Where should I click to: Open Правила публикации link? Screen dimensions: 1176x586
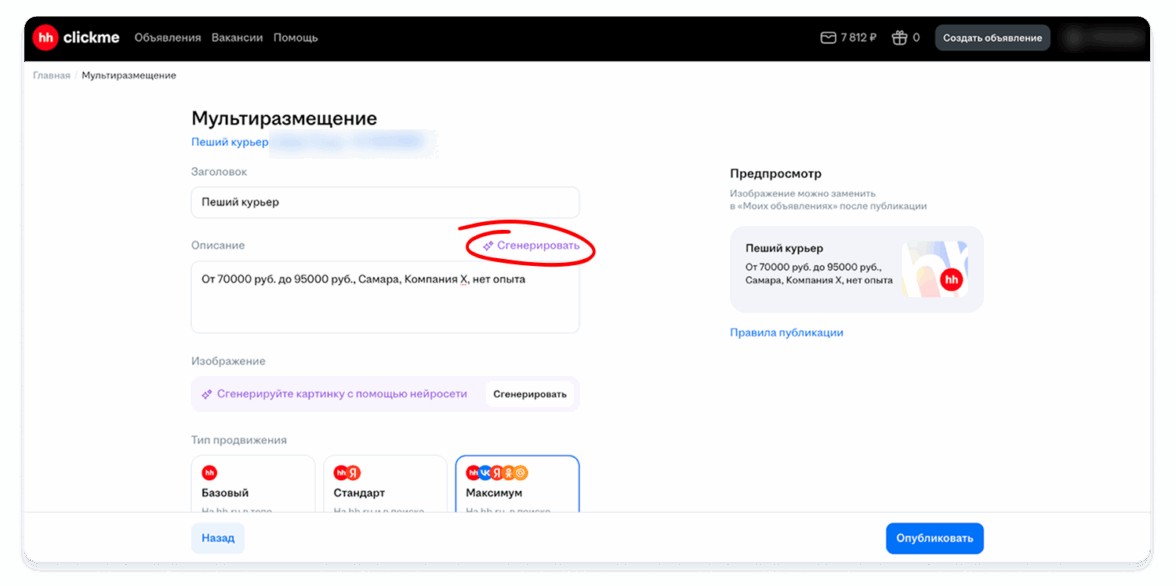click(x=787, y=332)
